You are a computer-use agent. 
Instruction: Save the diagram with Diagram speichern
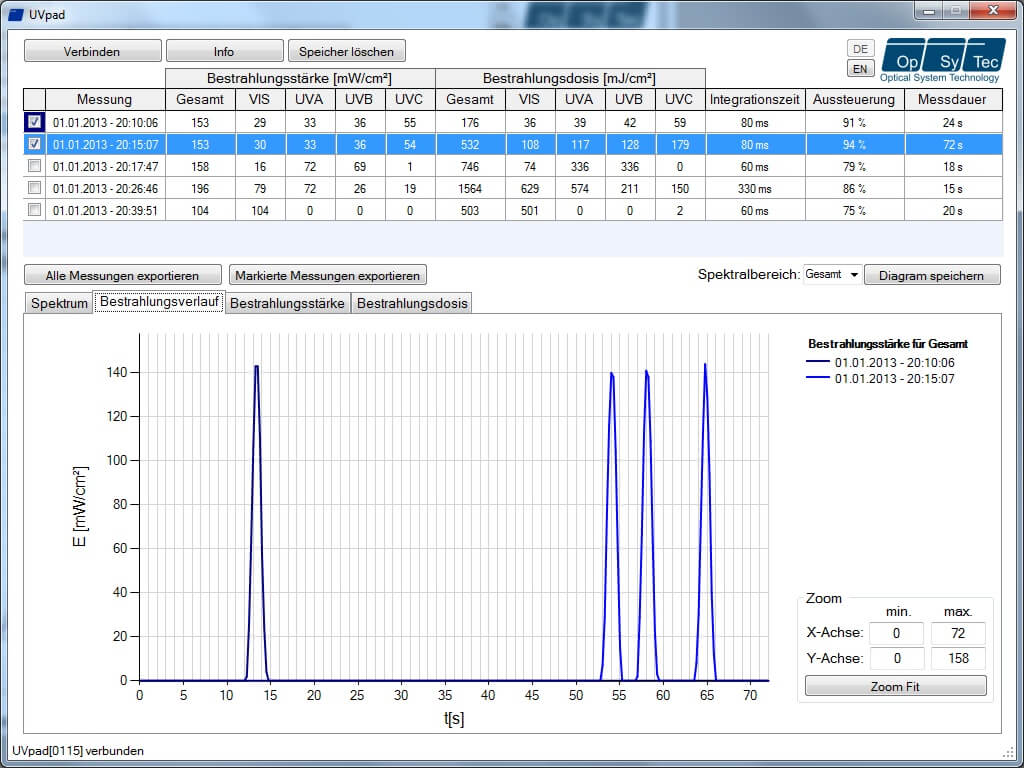coord(932,274)
